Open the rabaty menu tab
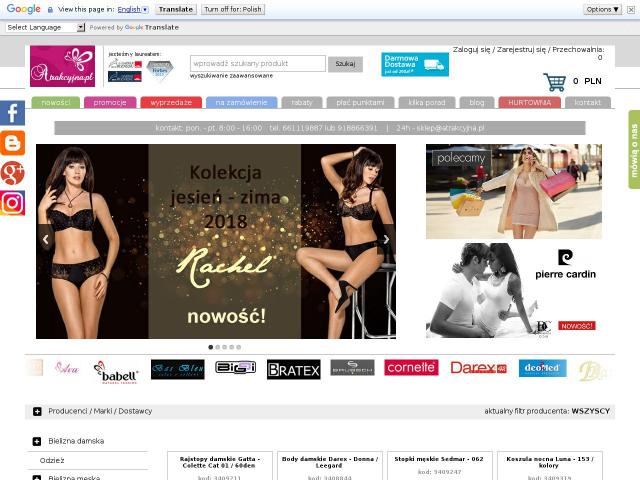 (302, 102)
